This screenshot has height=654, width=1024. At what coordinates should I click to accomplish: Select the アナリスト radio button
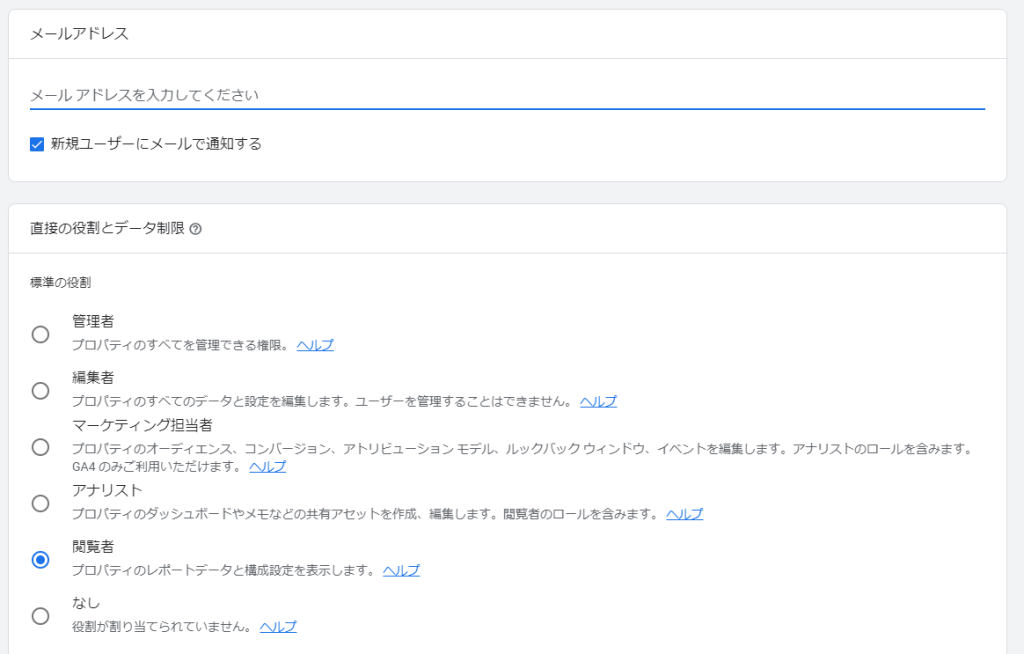40,503
